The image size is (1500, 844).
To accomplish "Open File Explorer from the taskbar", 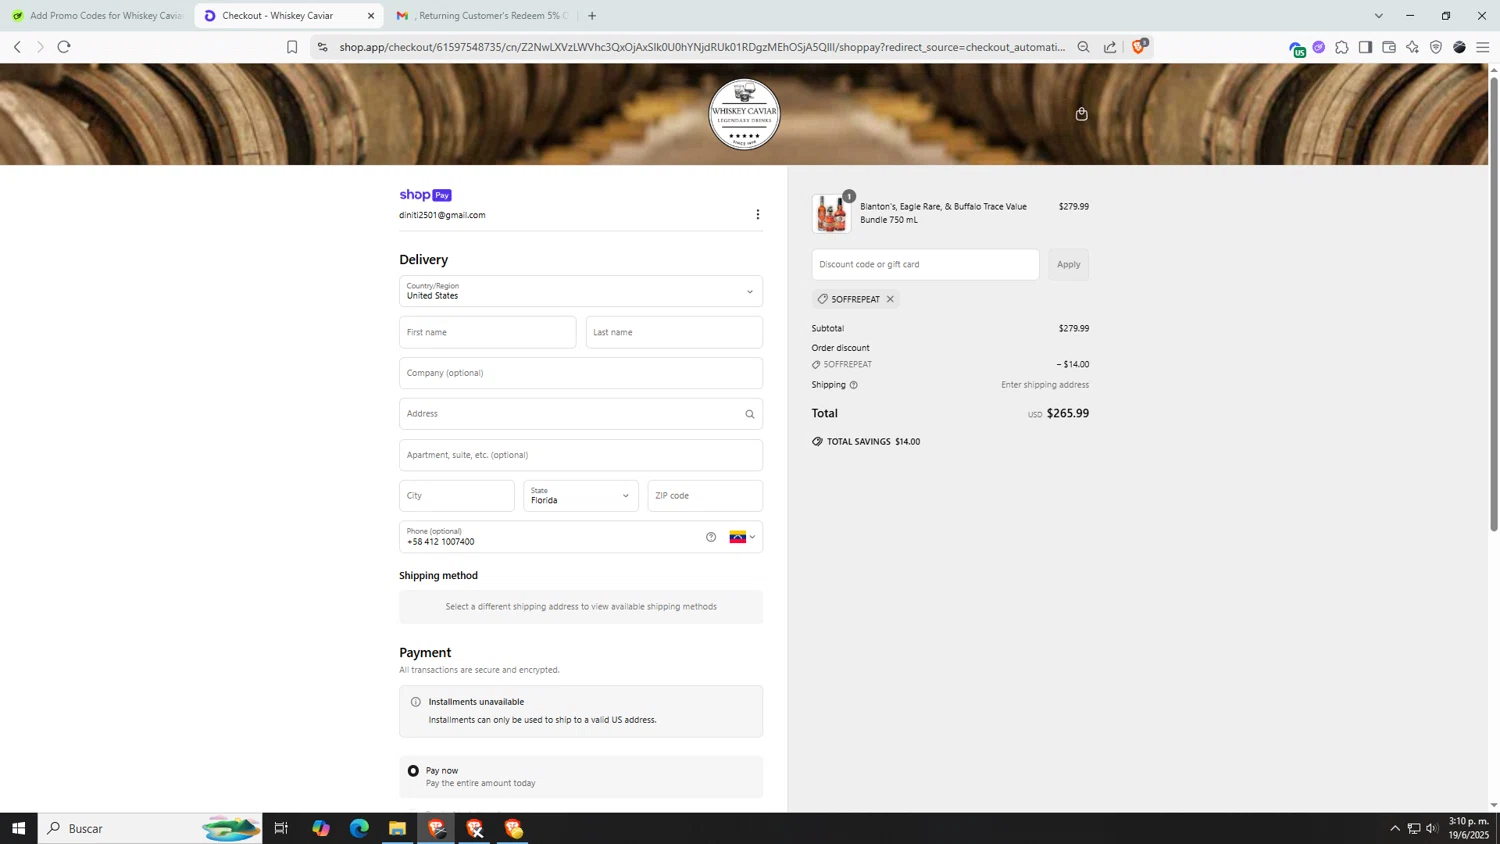I will 397,828.
